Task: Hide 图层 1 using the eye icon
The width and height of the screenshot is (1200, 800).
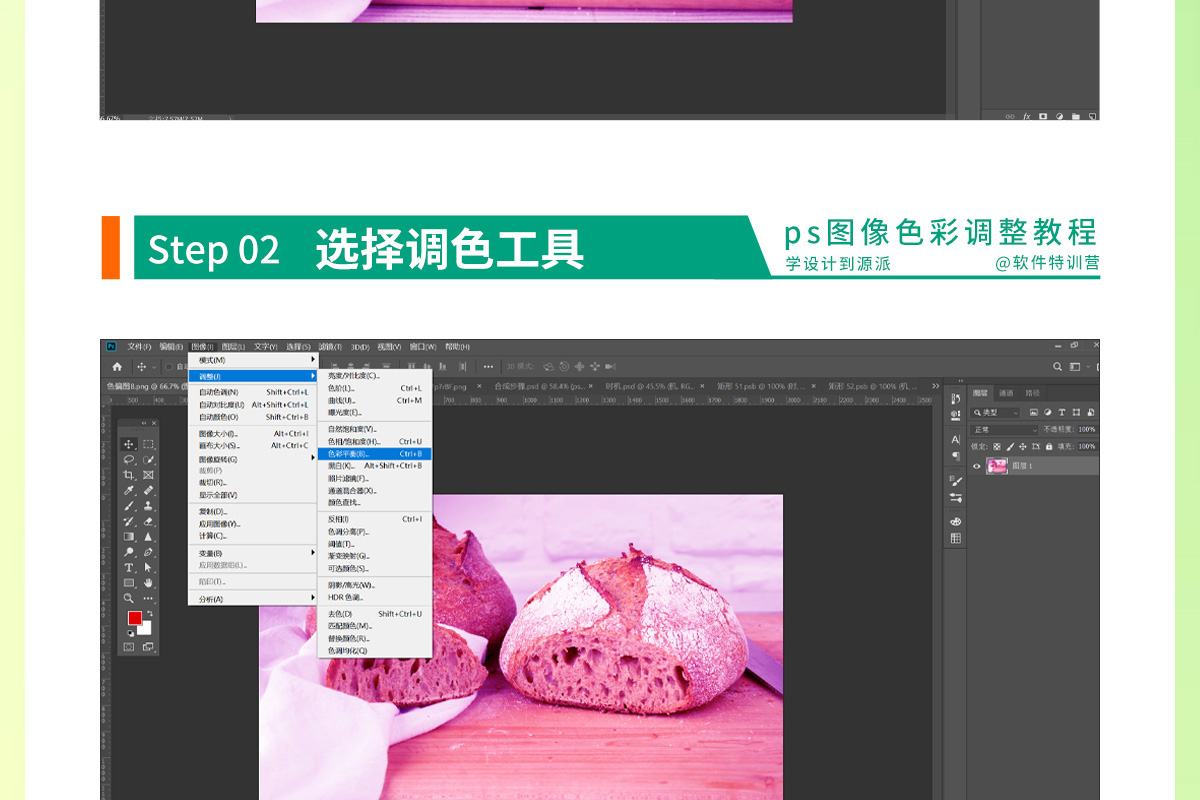Action: (977, 466)
